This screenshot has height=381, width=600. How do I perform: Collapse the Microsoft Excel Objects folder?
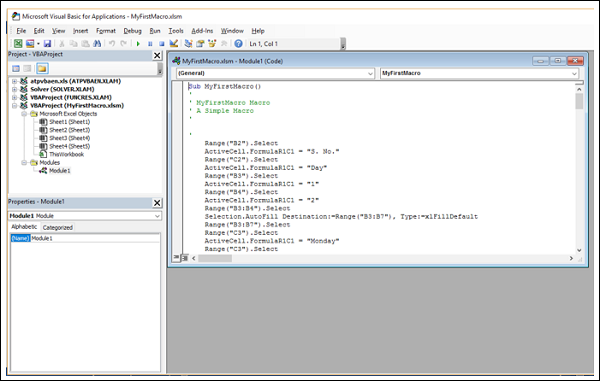[24, 114]
